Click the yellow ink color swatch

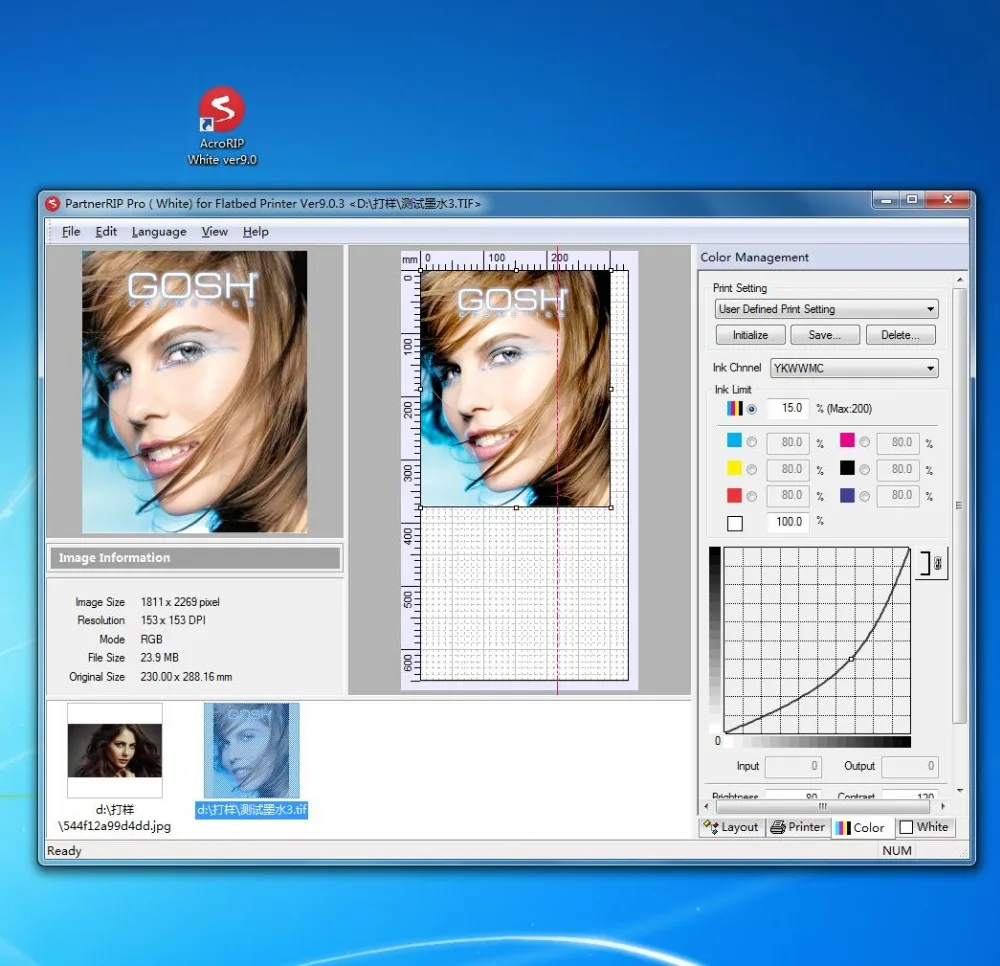pyautogui.click(x=734, y=468)
